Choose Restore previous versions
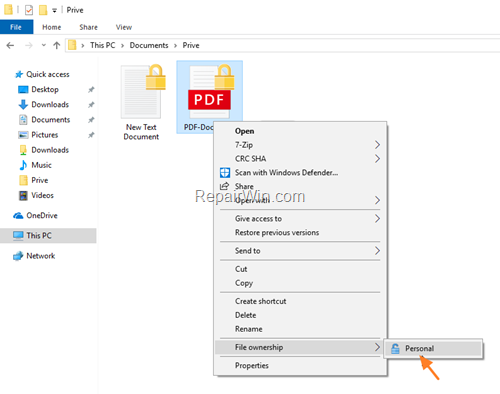The height and width of the screenshot is (394, 500). (x=277, y=232)
